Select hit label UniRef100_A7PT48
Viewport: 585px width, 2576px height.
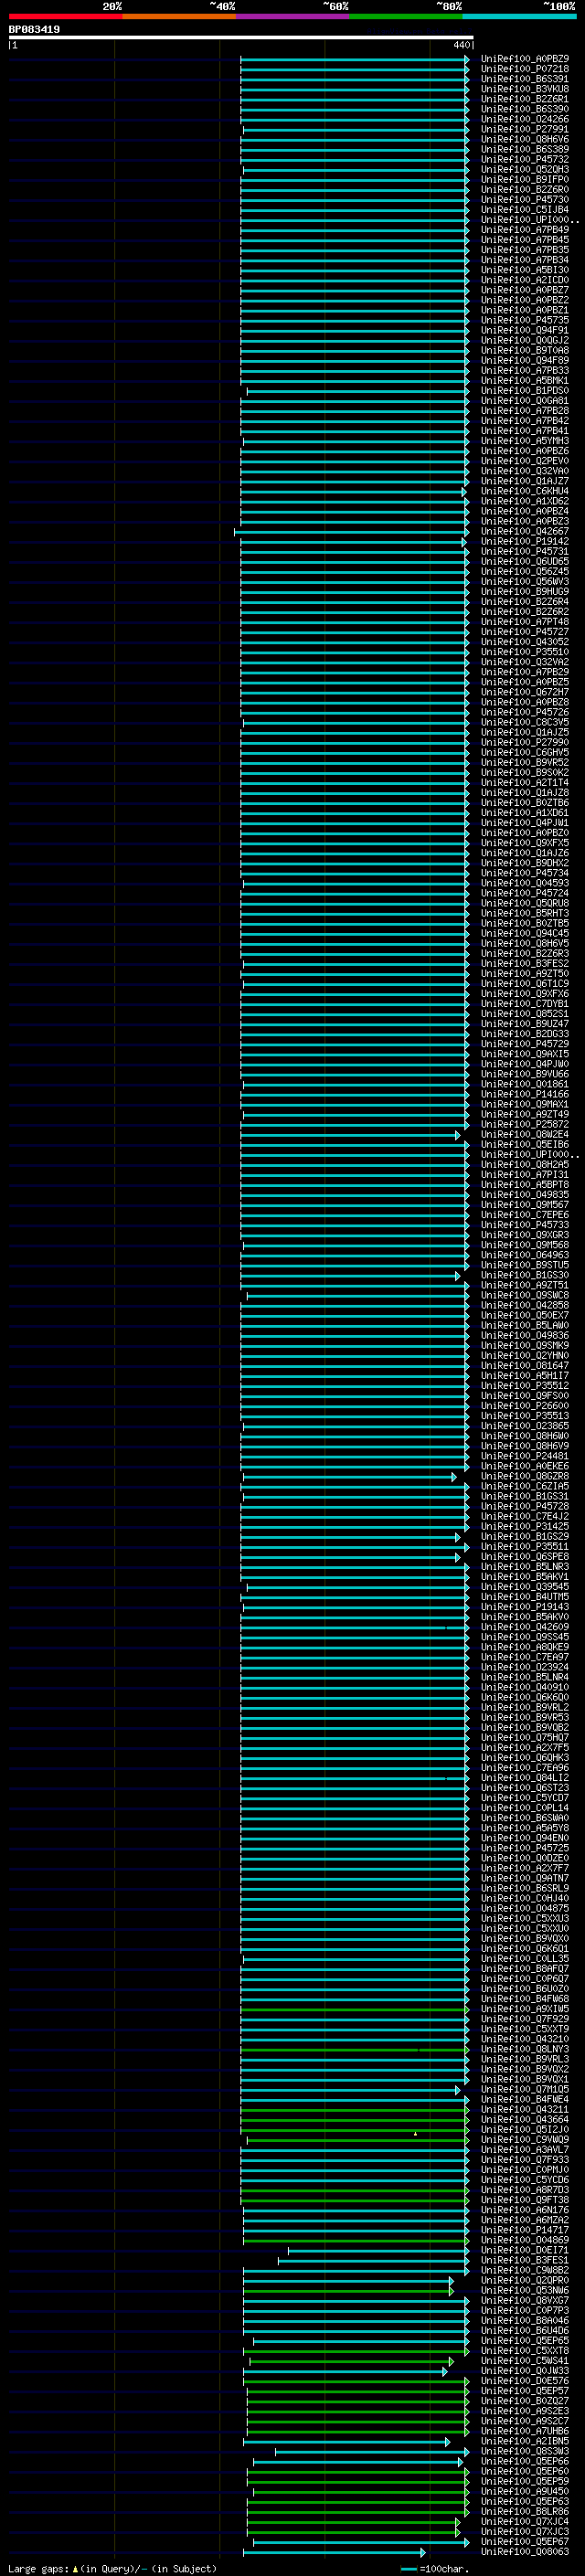tap(525, 622)
